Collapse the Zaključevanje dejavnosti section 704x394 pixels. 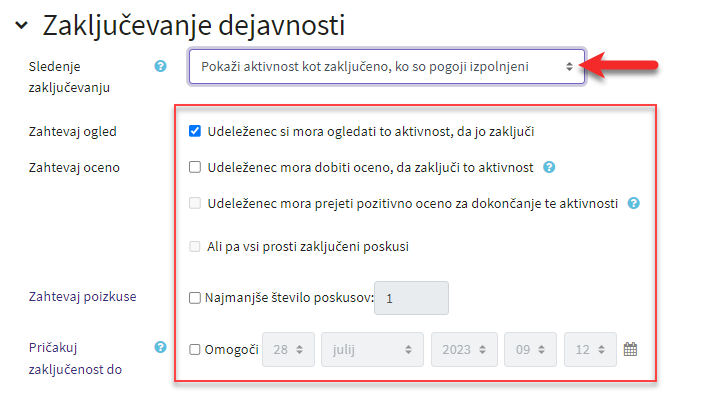coord(21,25)
